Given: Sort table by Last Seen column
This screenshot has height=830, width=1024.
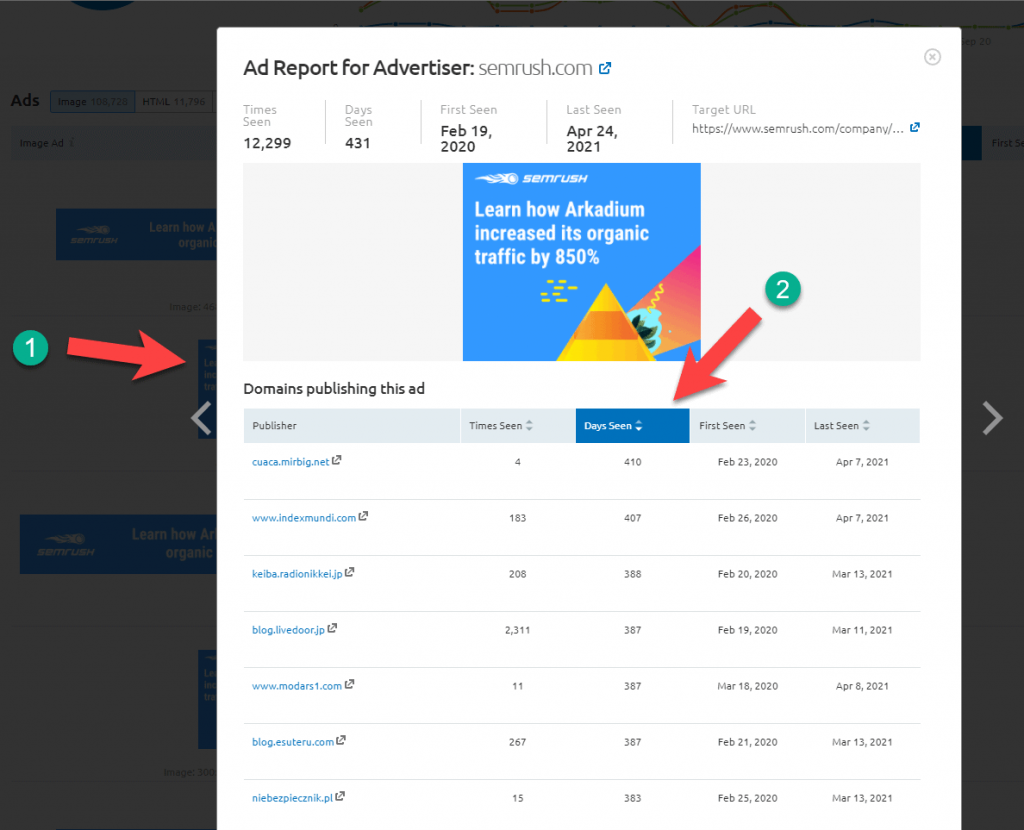Looking at the screenshot, I should tap(863, 426).
